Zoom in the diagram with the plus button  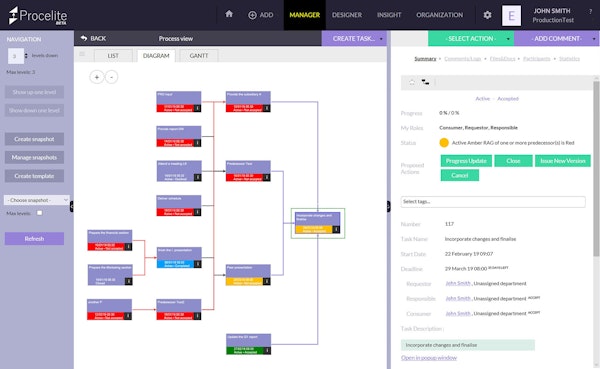click(x=97, y=77)
